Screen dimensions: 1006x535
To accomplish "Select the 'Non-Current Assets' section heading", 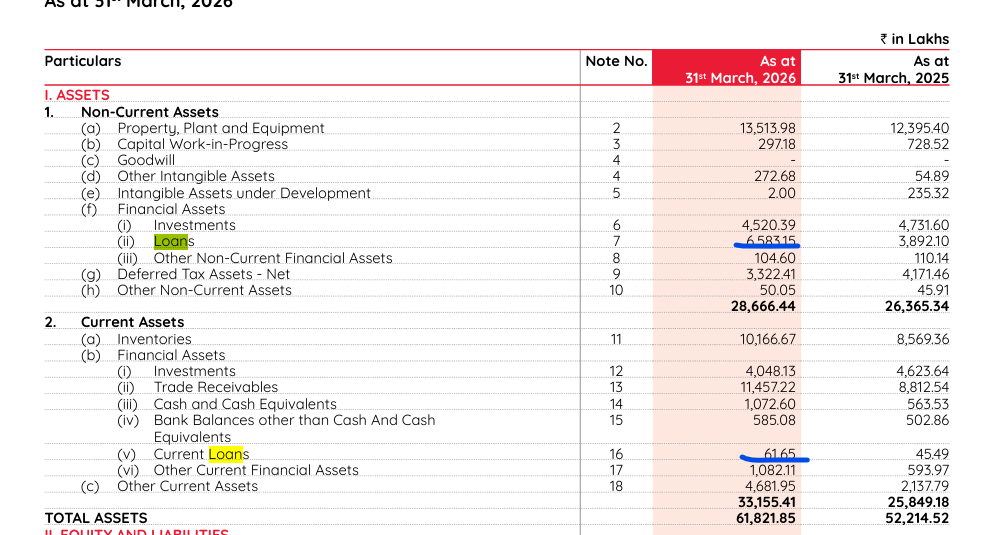I will click(149, 112).
